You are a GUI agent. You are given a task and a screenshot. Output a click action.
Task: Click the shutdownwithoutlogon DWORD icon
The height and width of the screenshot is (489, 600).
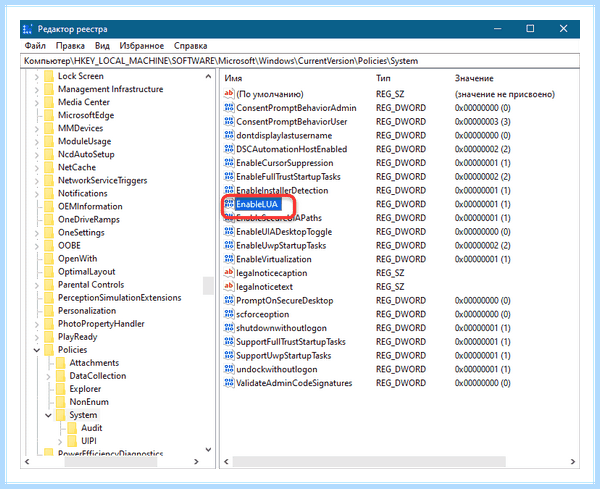(x=229, y=328)
